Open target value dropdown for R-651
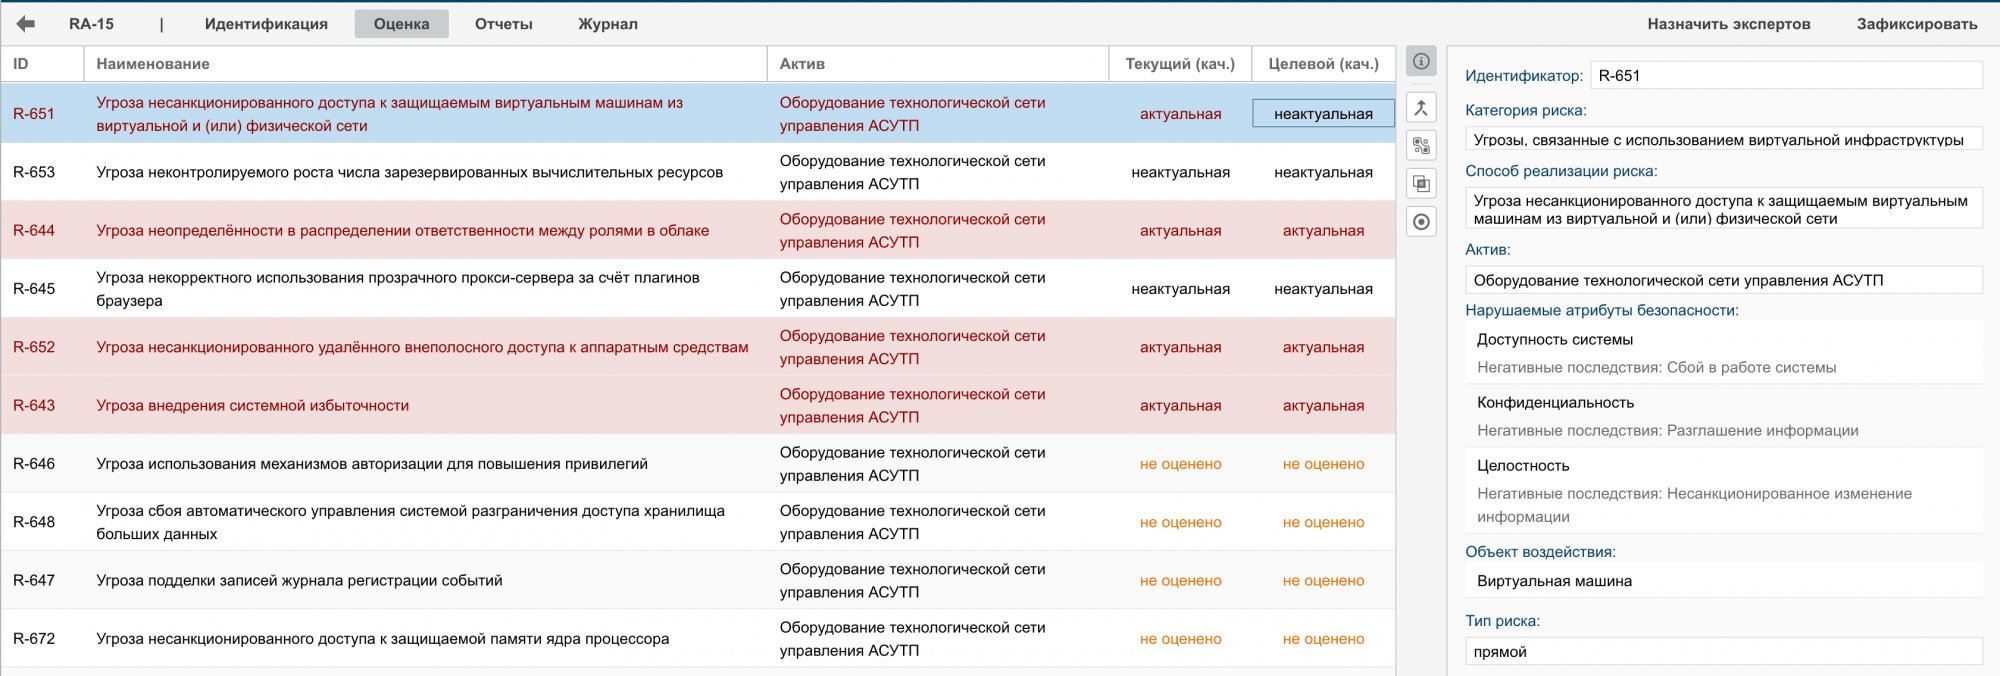Viewport: 2000px width, 676px height. [x=1323, y=114]
